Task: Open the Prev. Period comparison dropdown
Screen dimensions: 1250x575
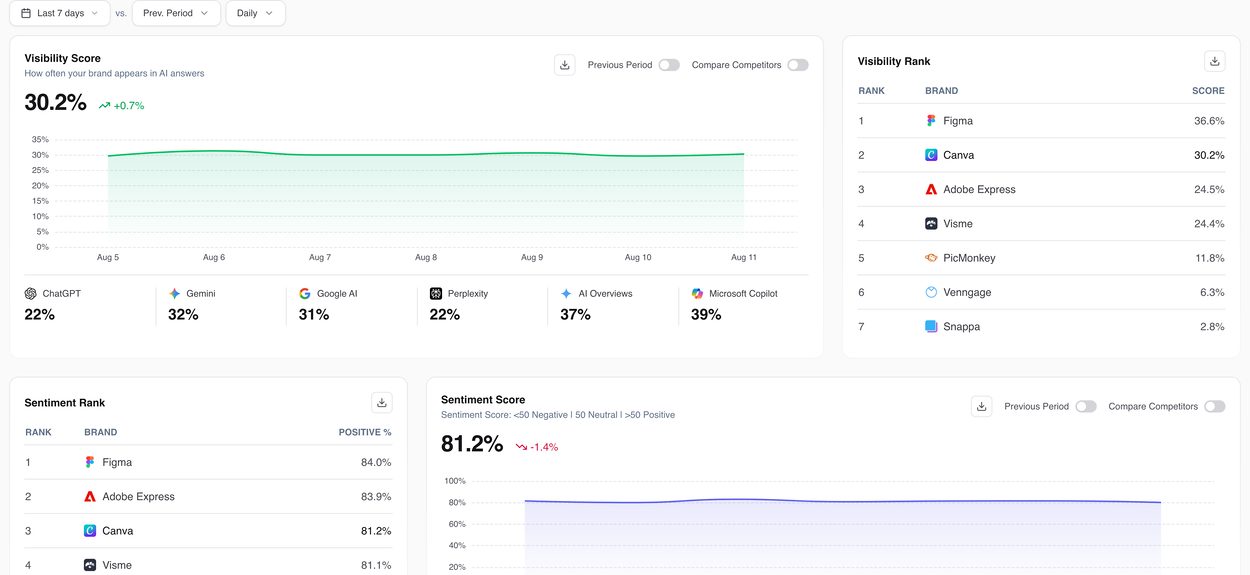Action: point(176,13)
